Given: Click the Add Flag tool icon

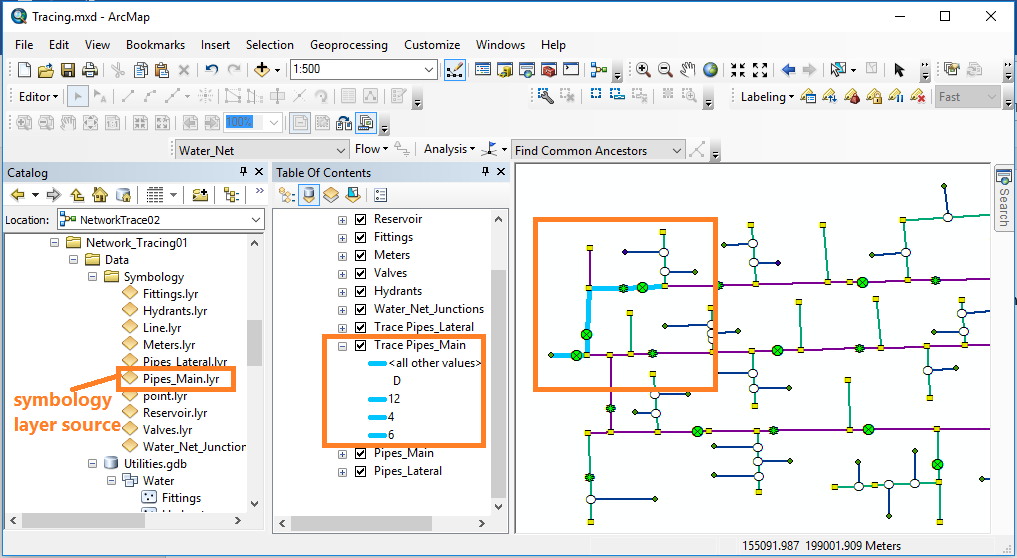Looking at the screenshot, I should tap(491, 150).
